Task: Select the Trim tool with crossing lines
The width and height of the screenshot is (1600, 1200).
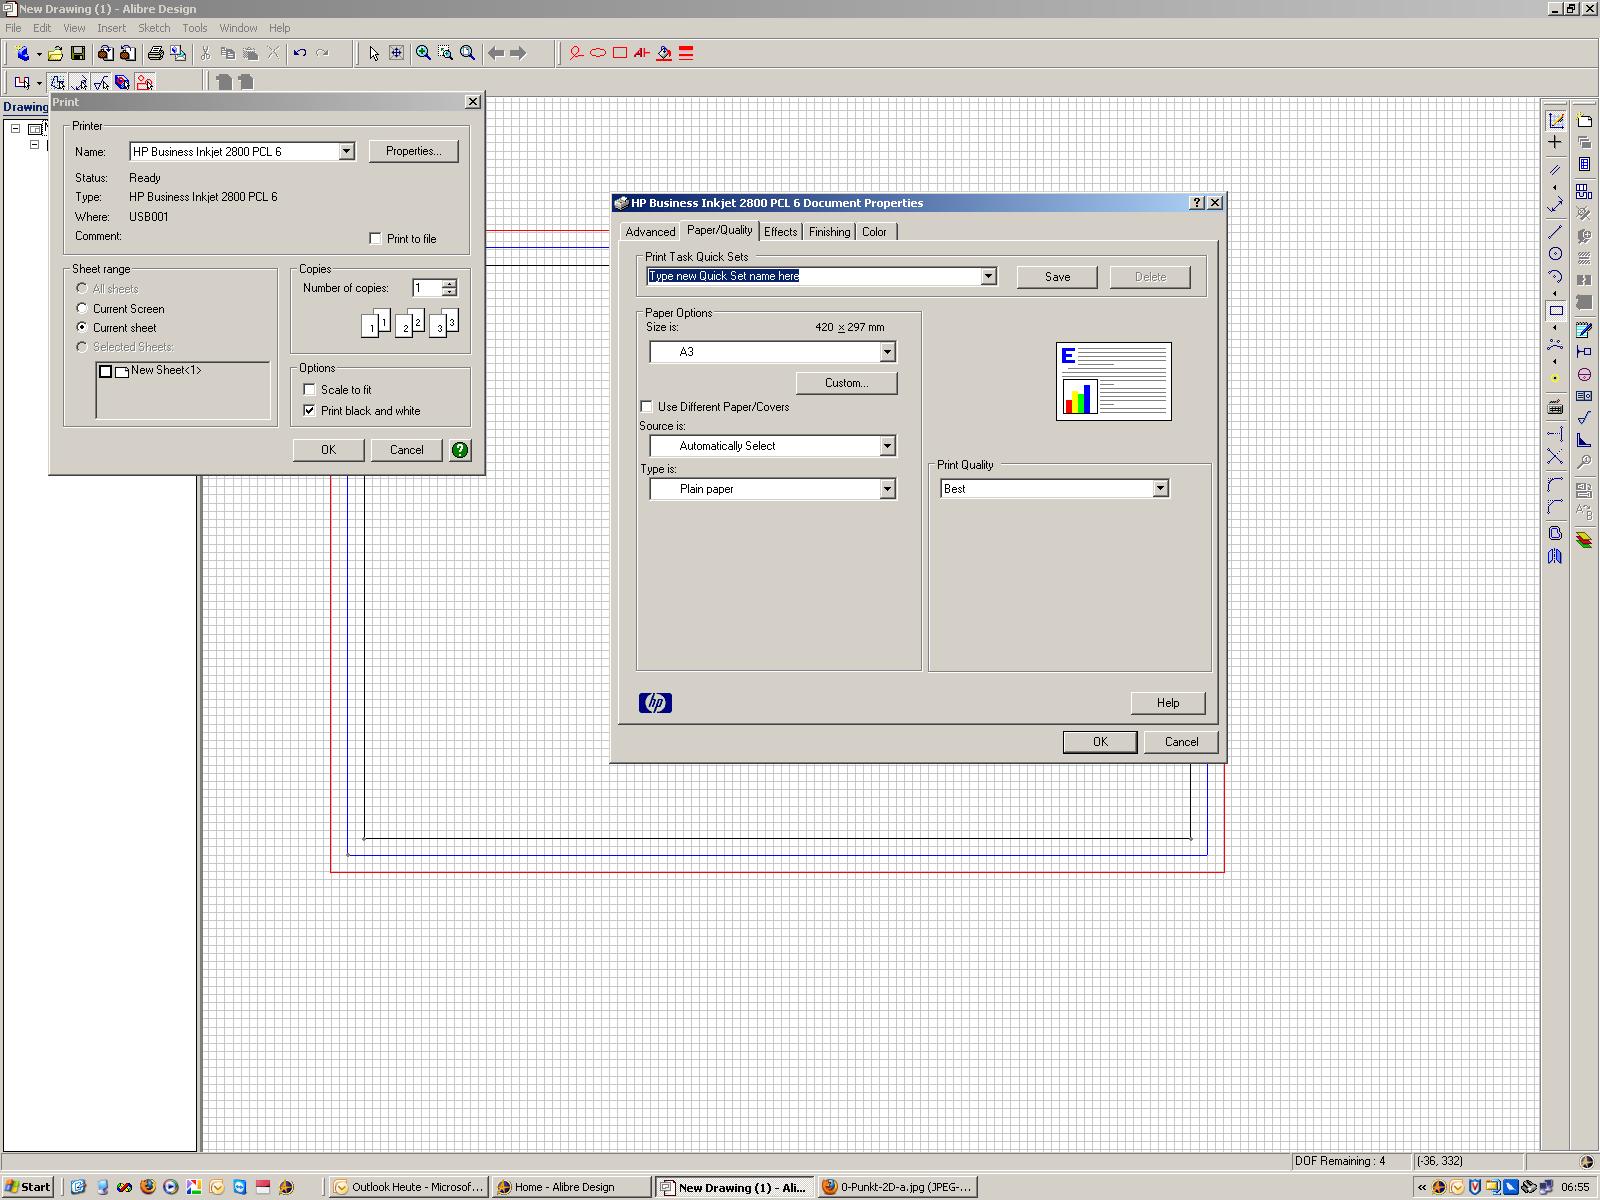Action: coord(1556,456)
